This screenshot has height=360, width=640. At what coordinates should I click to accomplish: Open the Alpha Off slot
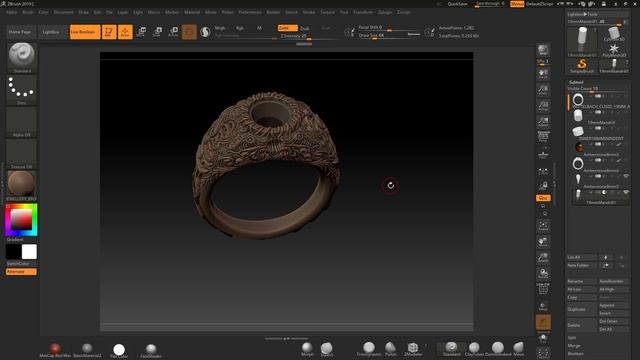(22, 122)
